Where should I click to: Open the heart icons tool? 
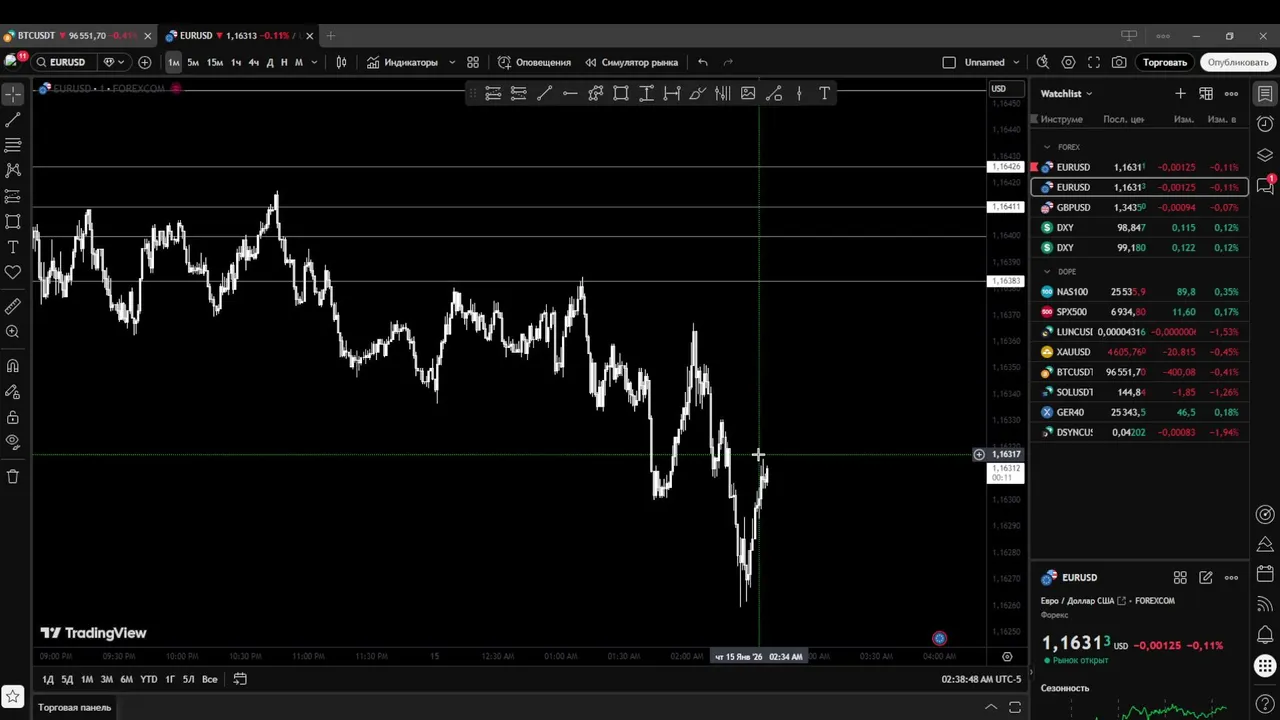coord(13,272)
